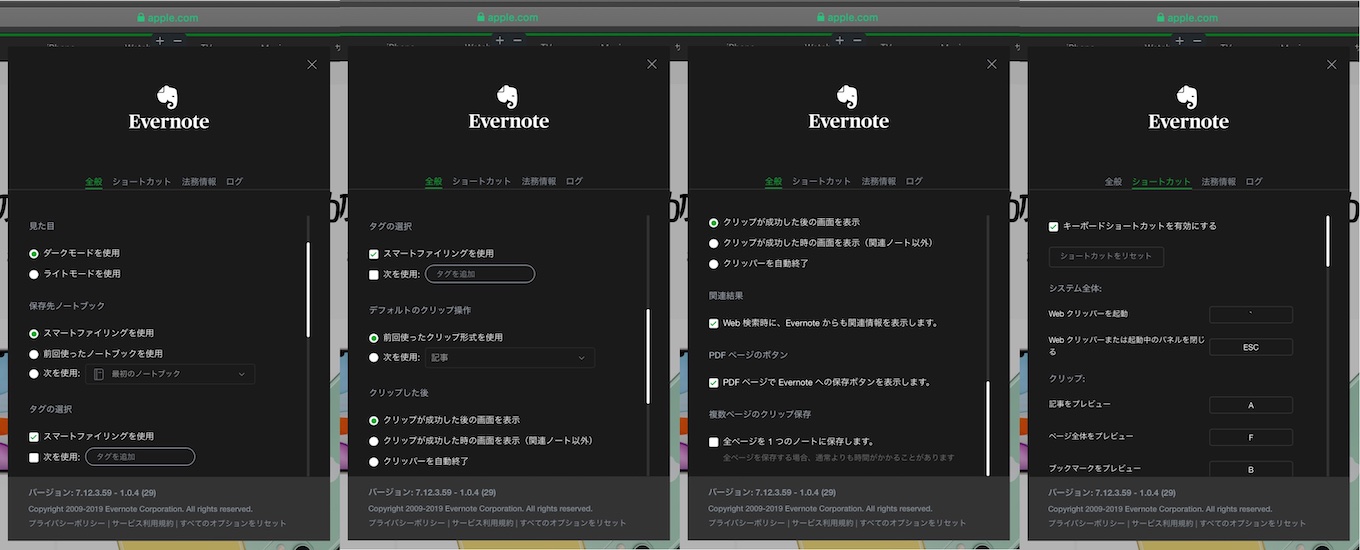1360x550 pixels.
Task: Expand the 記事 clip format dropdown
Action: point(508,358)
